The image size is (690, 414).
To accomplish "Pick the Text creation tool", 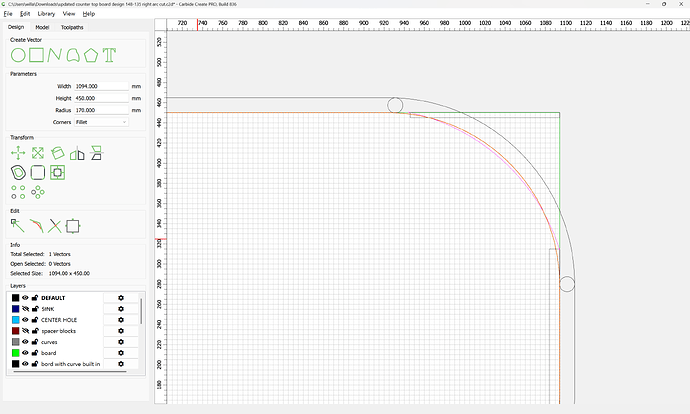I will point(109,54).
